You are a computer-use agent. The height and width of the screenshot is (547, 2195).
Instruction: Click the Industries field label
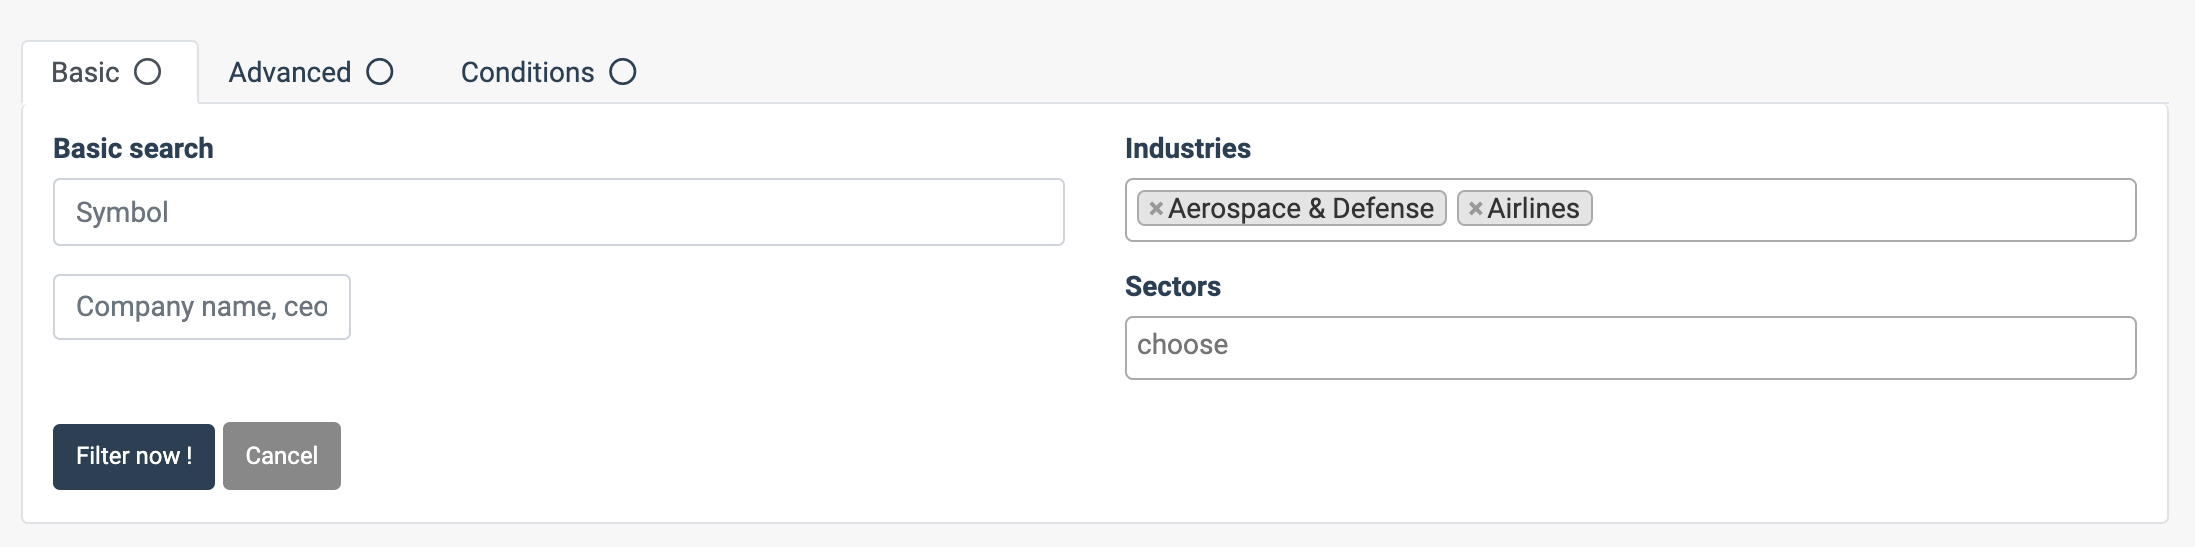coord(1187,149)
